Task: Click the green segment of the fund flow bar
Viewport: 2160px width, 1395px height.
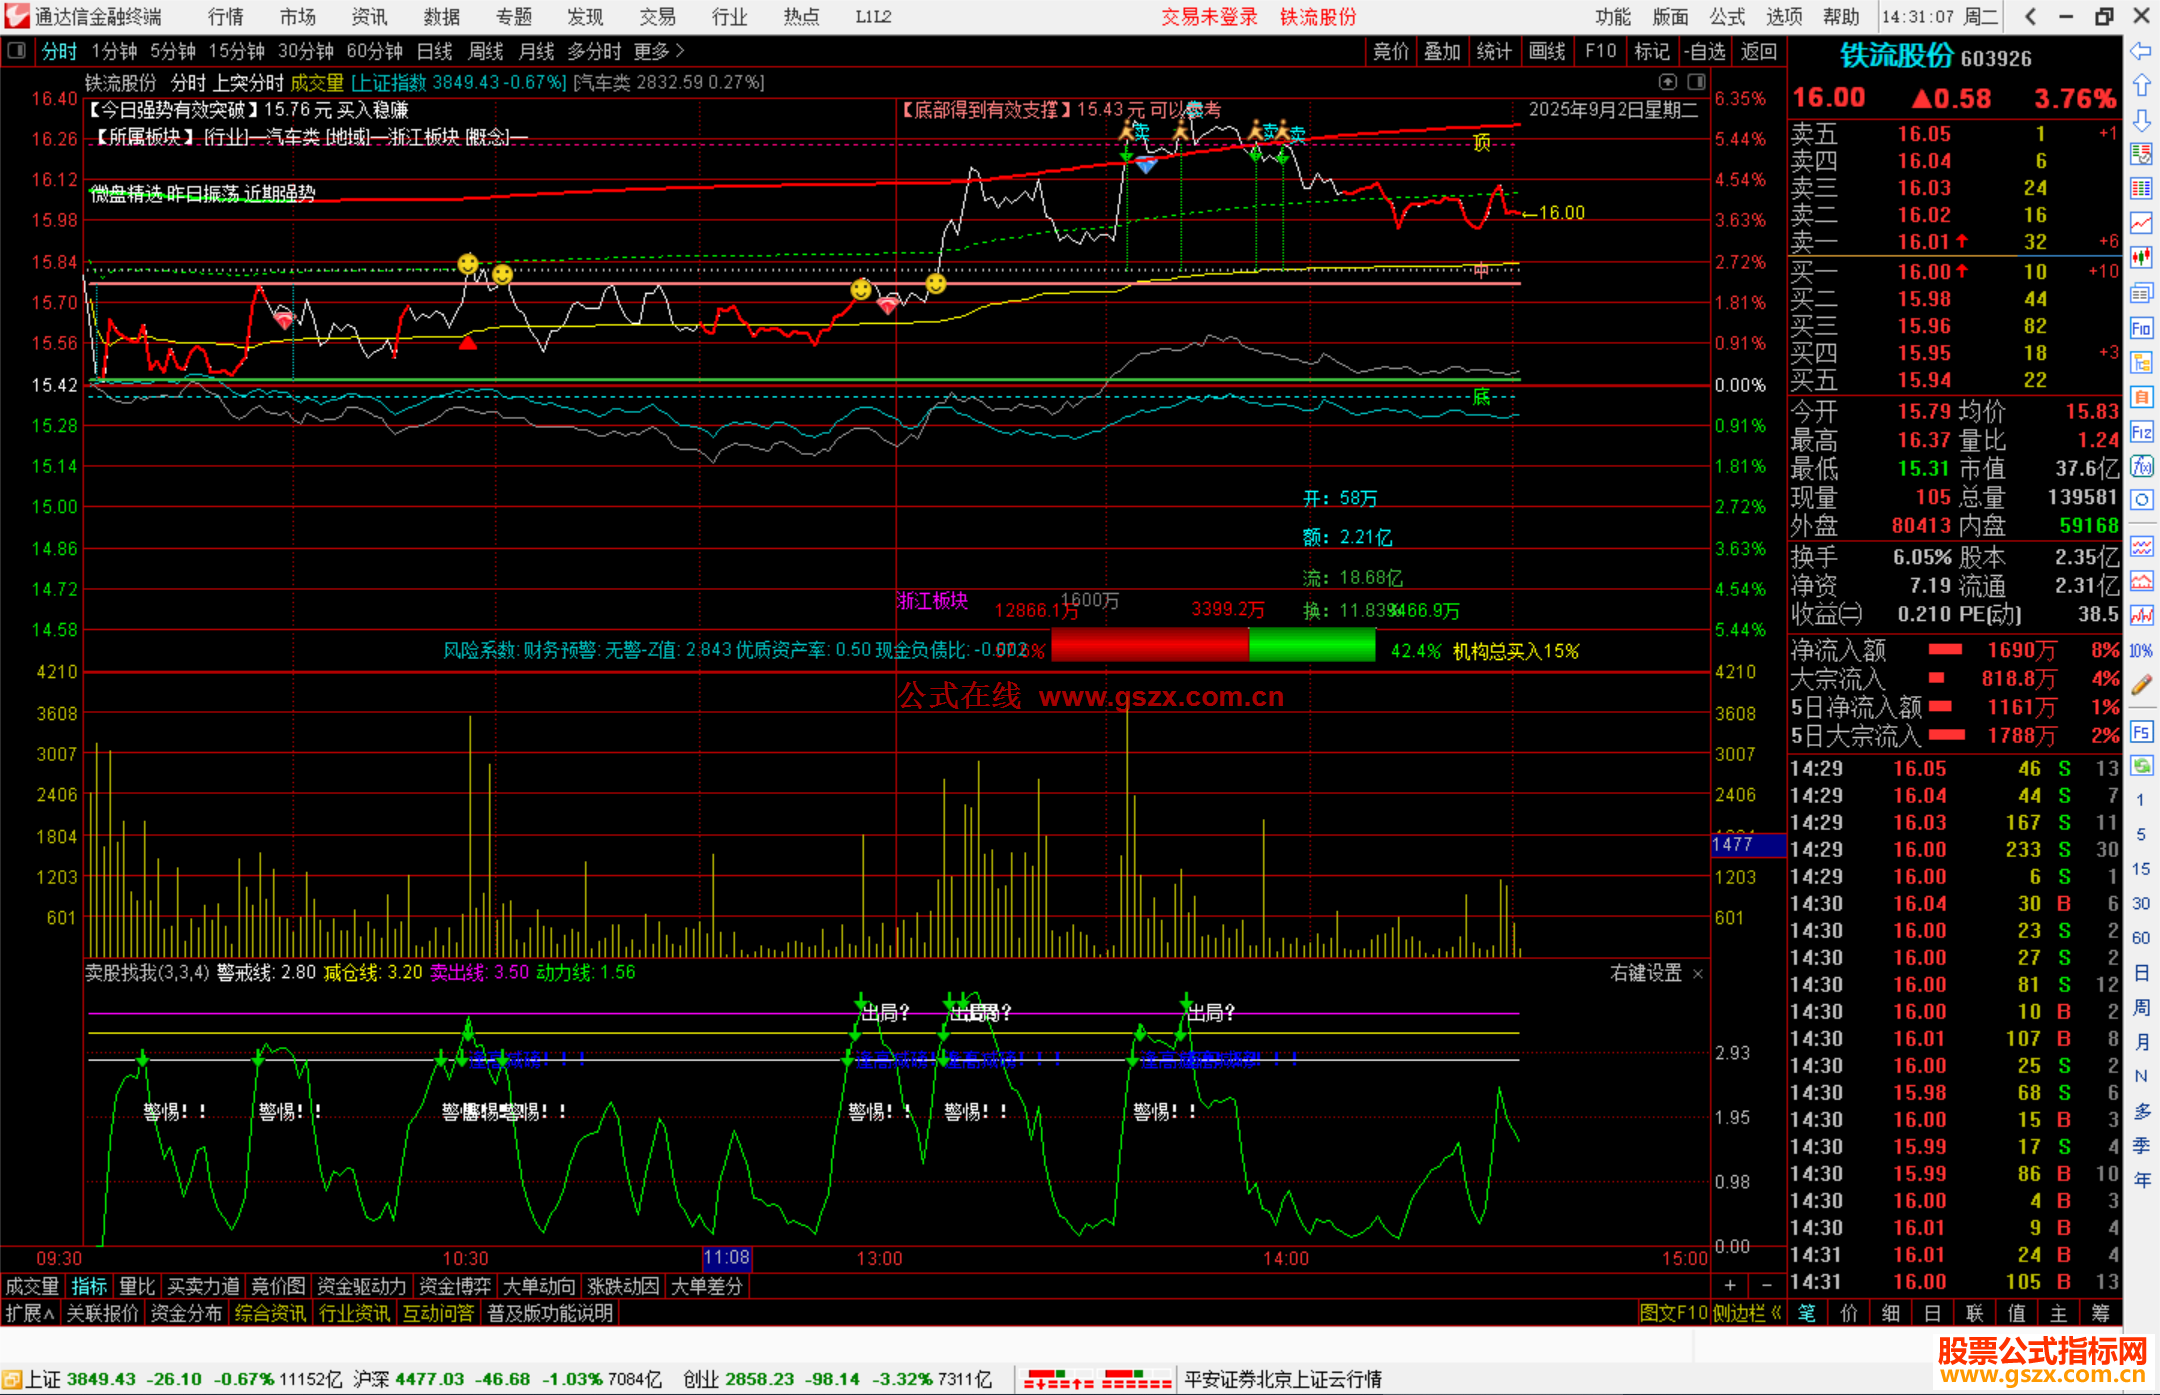Action: [x=1312, y=645]
